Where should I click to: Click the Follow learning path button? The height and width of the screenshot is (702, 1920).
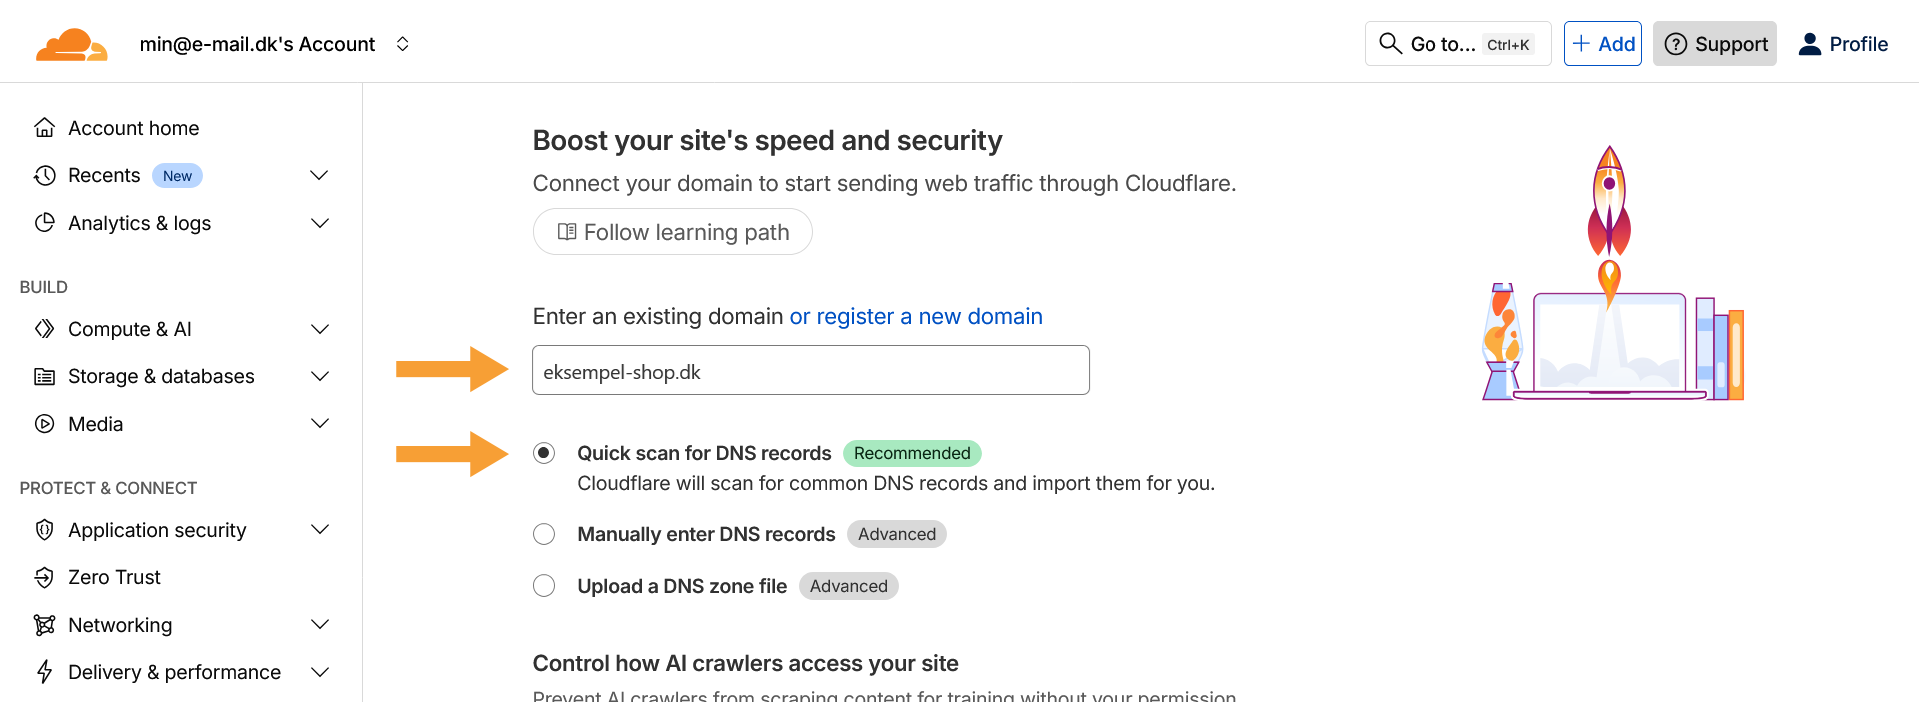(672, 232)
